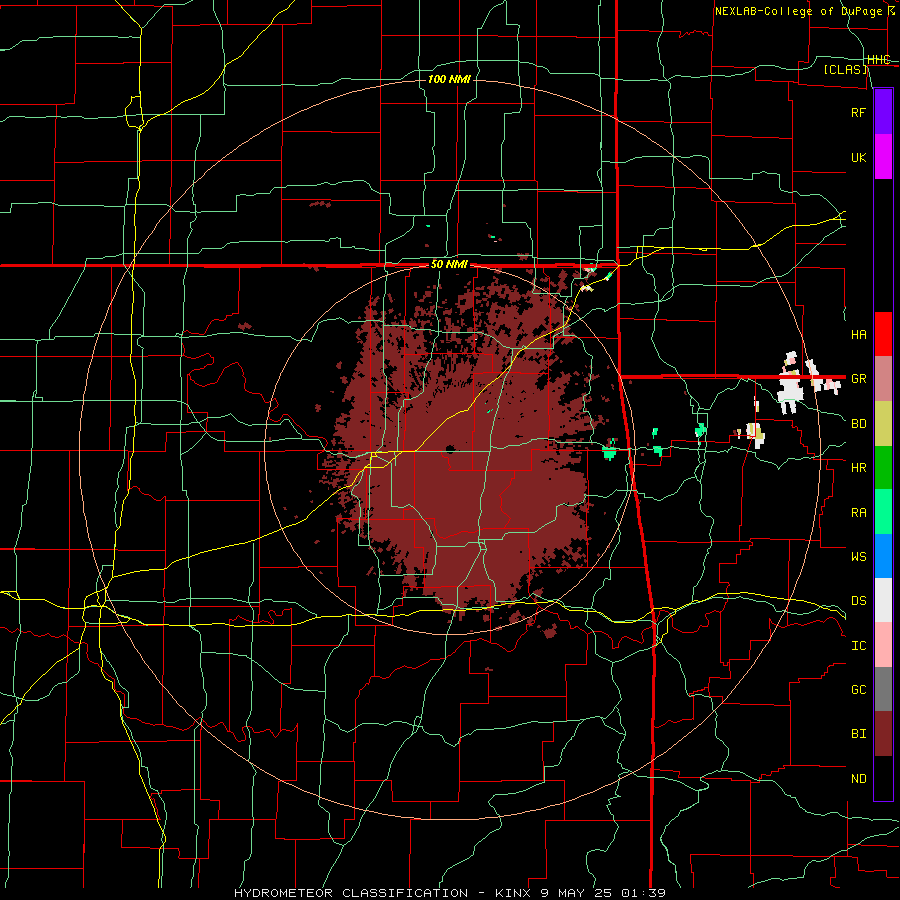The width and height of the screenshot is (900, 900).
Task: Click the BI legend label
Action: coord(859,734)
